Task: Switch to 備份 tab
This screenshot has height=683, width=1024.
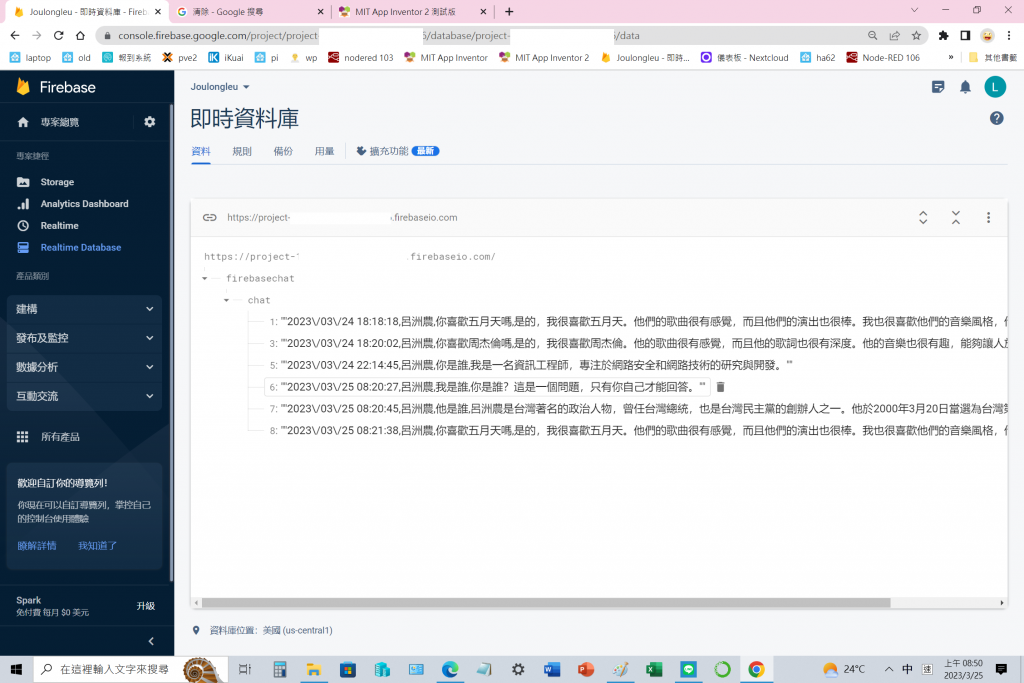Action: point(283,151)
